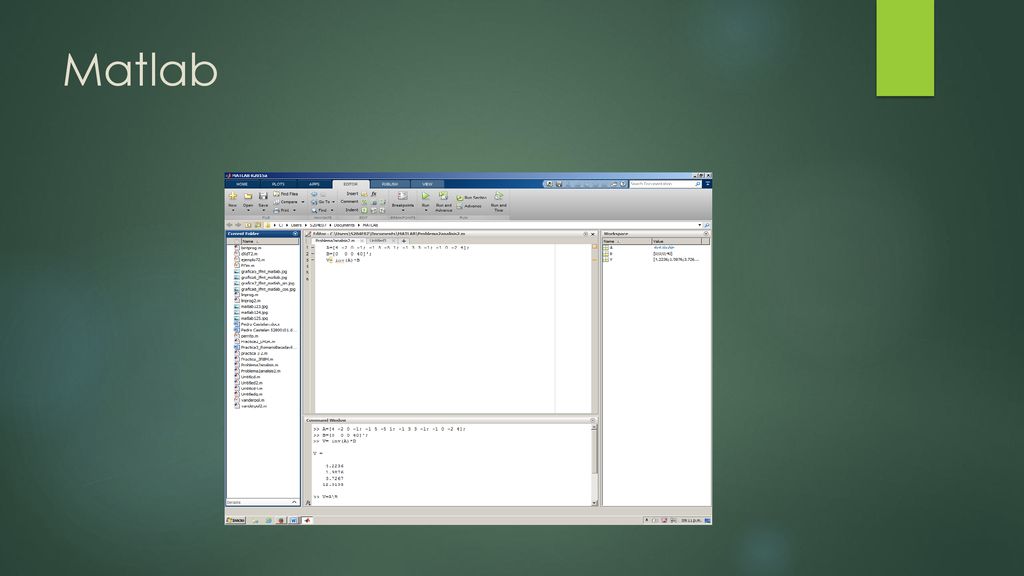Viewport: 1024px width, 576px height.
Task: Sort Workspace by Value column
Action: pos(676,241)
